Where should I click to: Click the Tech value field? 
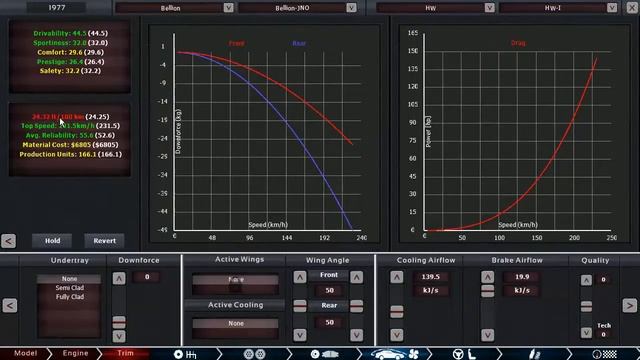603,334
